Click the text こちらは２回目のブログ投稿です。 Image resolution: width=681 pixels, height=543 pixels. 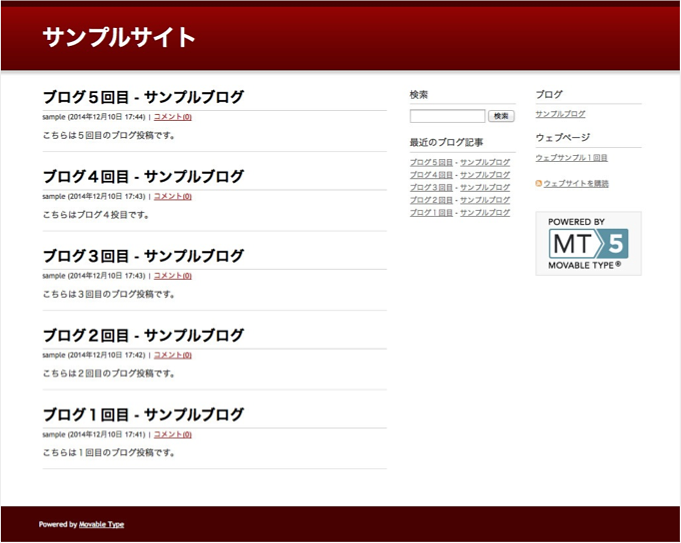point(109,374)
